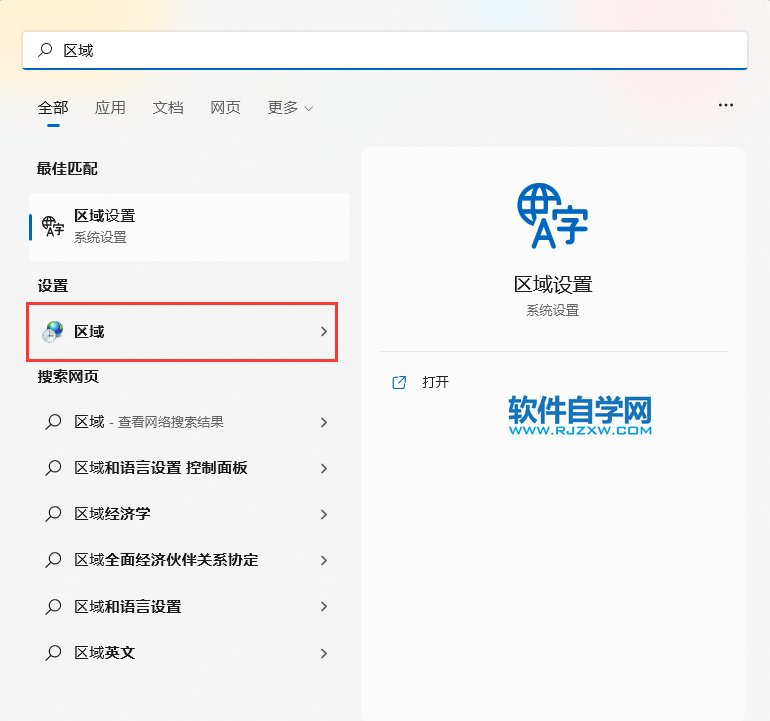Image resolution: width=770 pixels, height=721 pixels.
Task: Open the 区域 - 查看网络搜索结果 suggestion
Action: (150, 422)
